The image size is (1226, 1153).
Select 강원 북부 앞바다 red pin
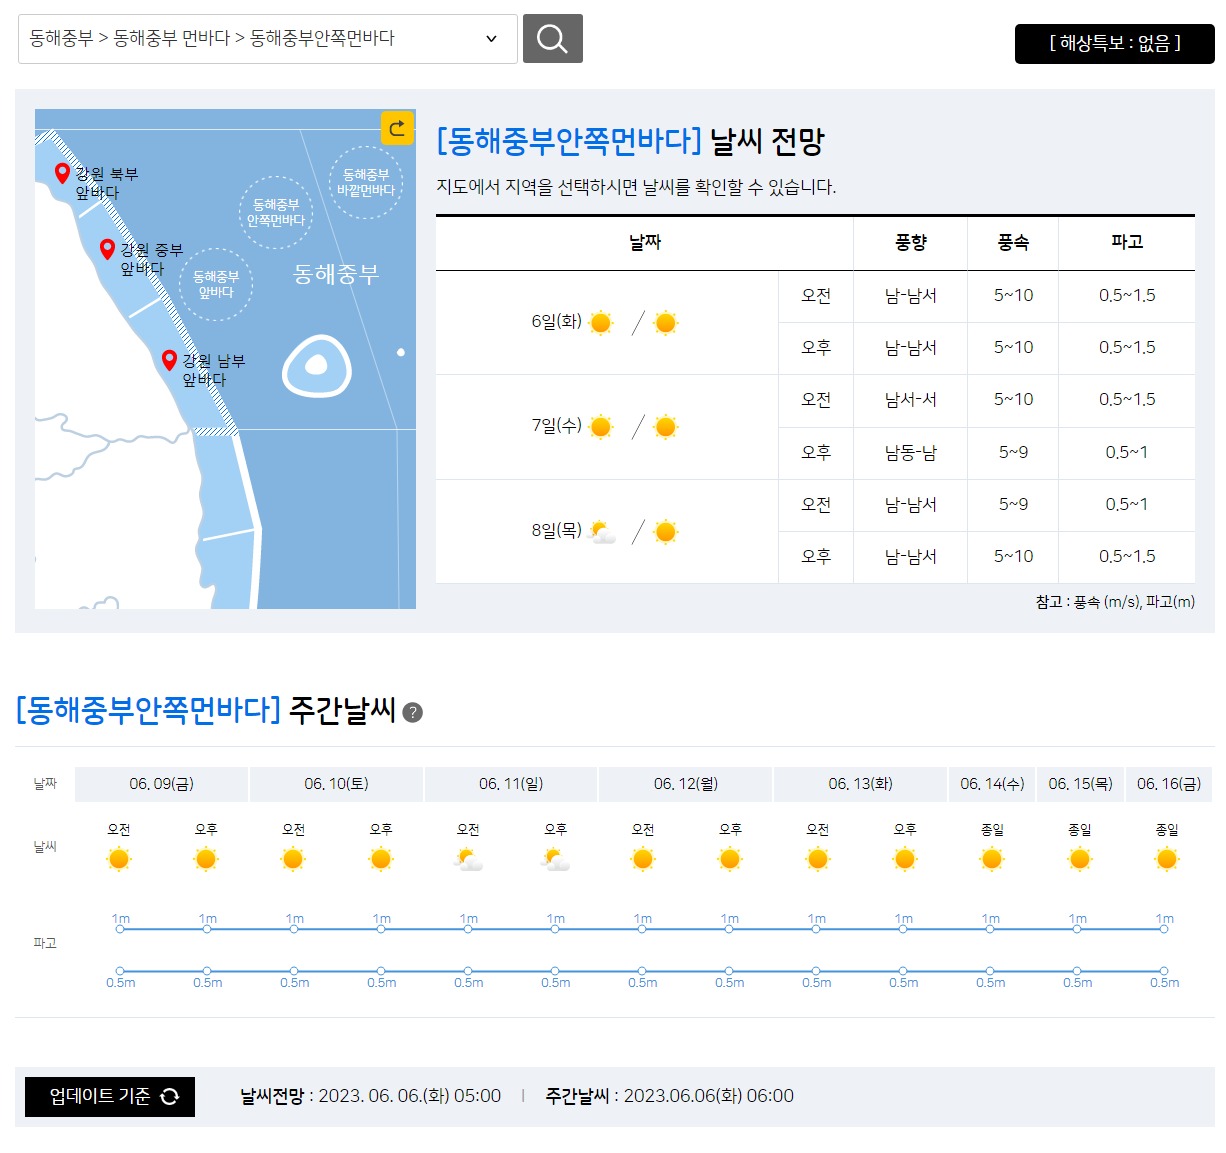[62, 173]
